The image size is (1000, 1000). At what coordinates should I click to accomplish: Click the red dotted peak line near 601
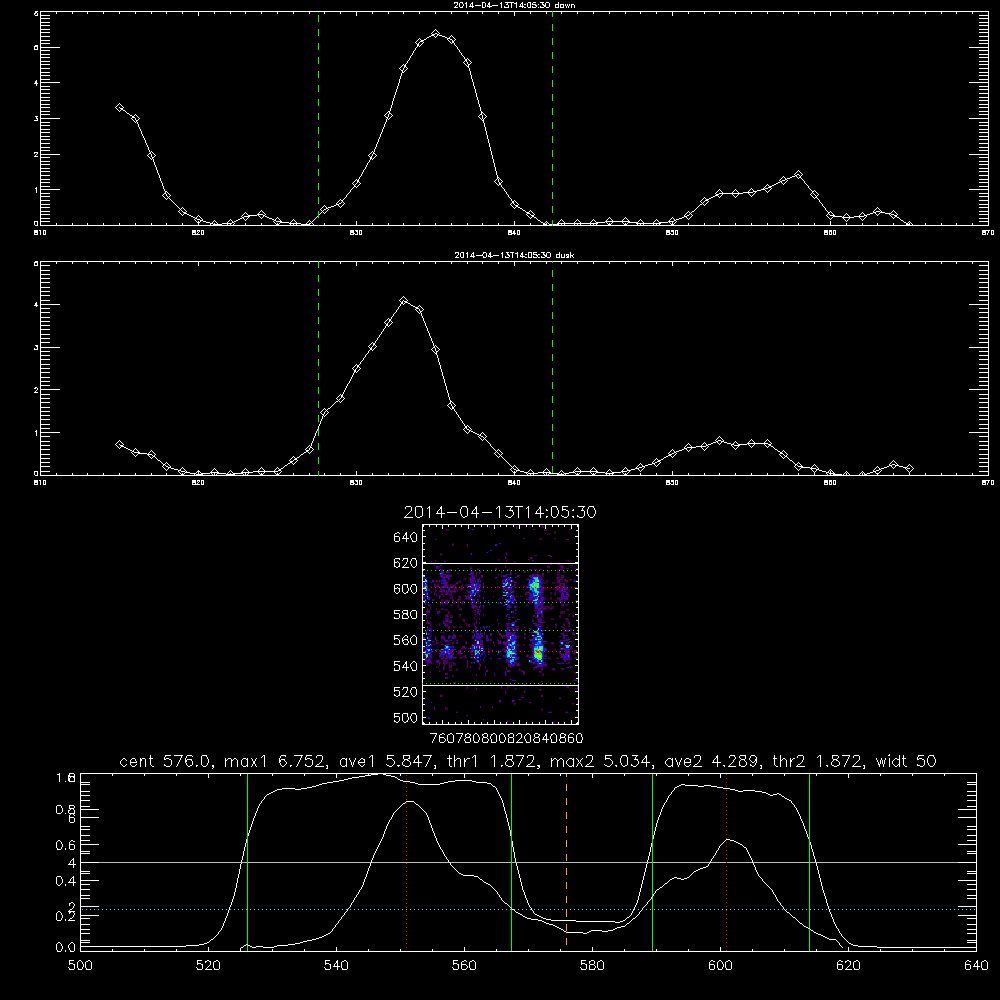click(x=726, y=861)
